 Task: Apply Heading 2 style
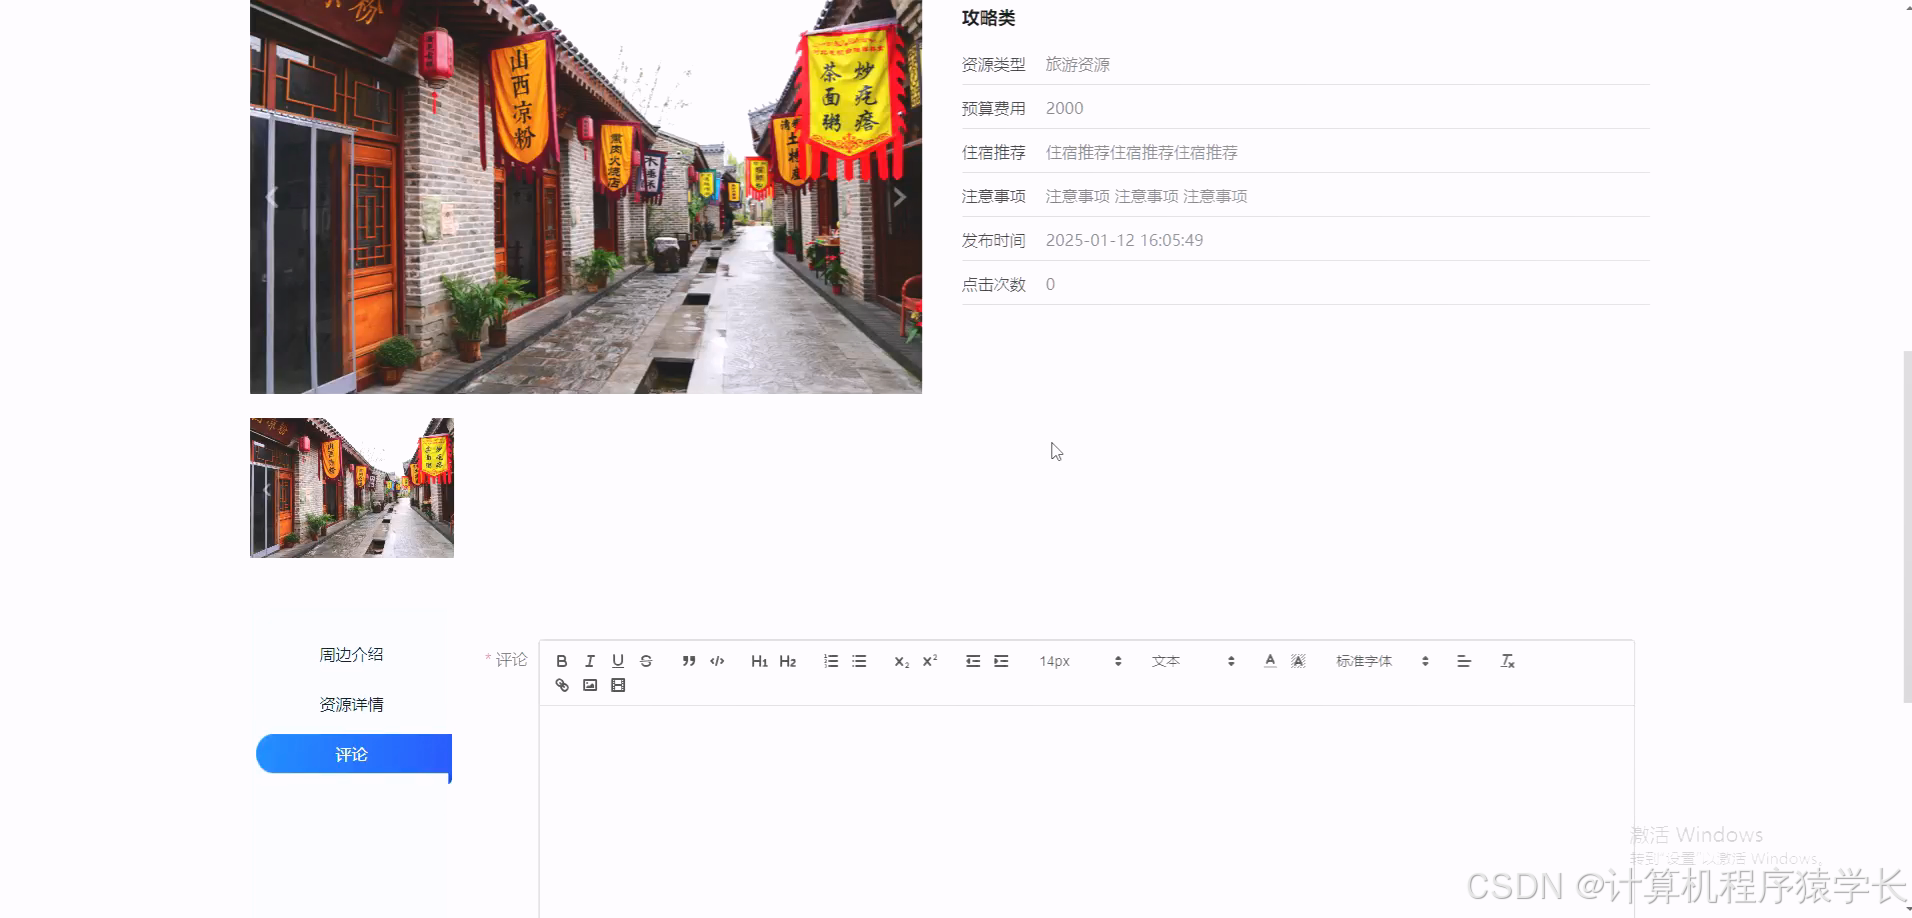click(788, 661)
